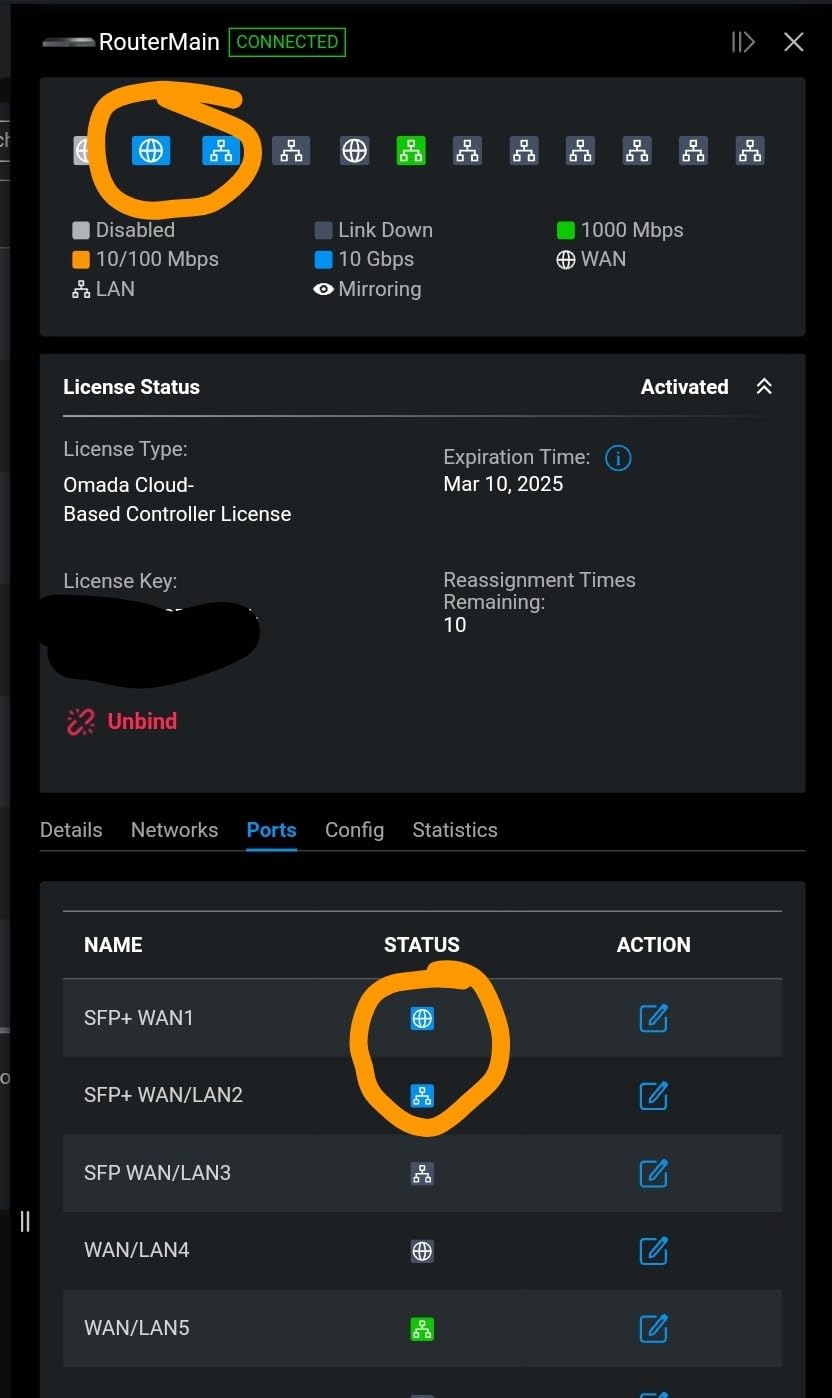Click the STATUS column header

[422, 945]
